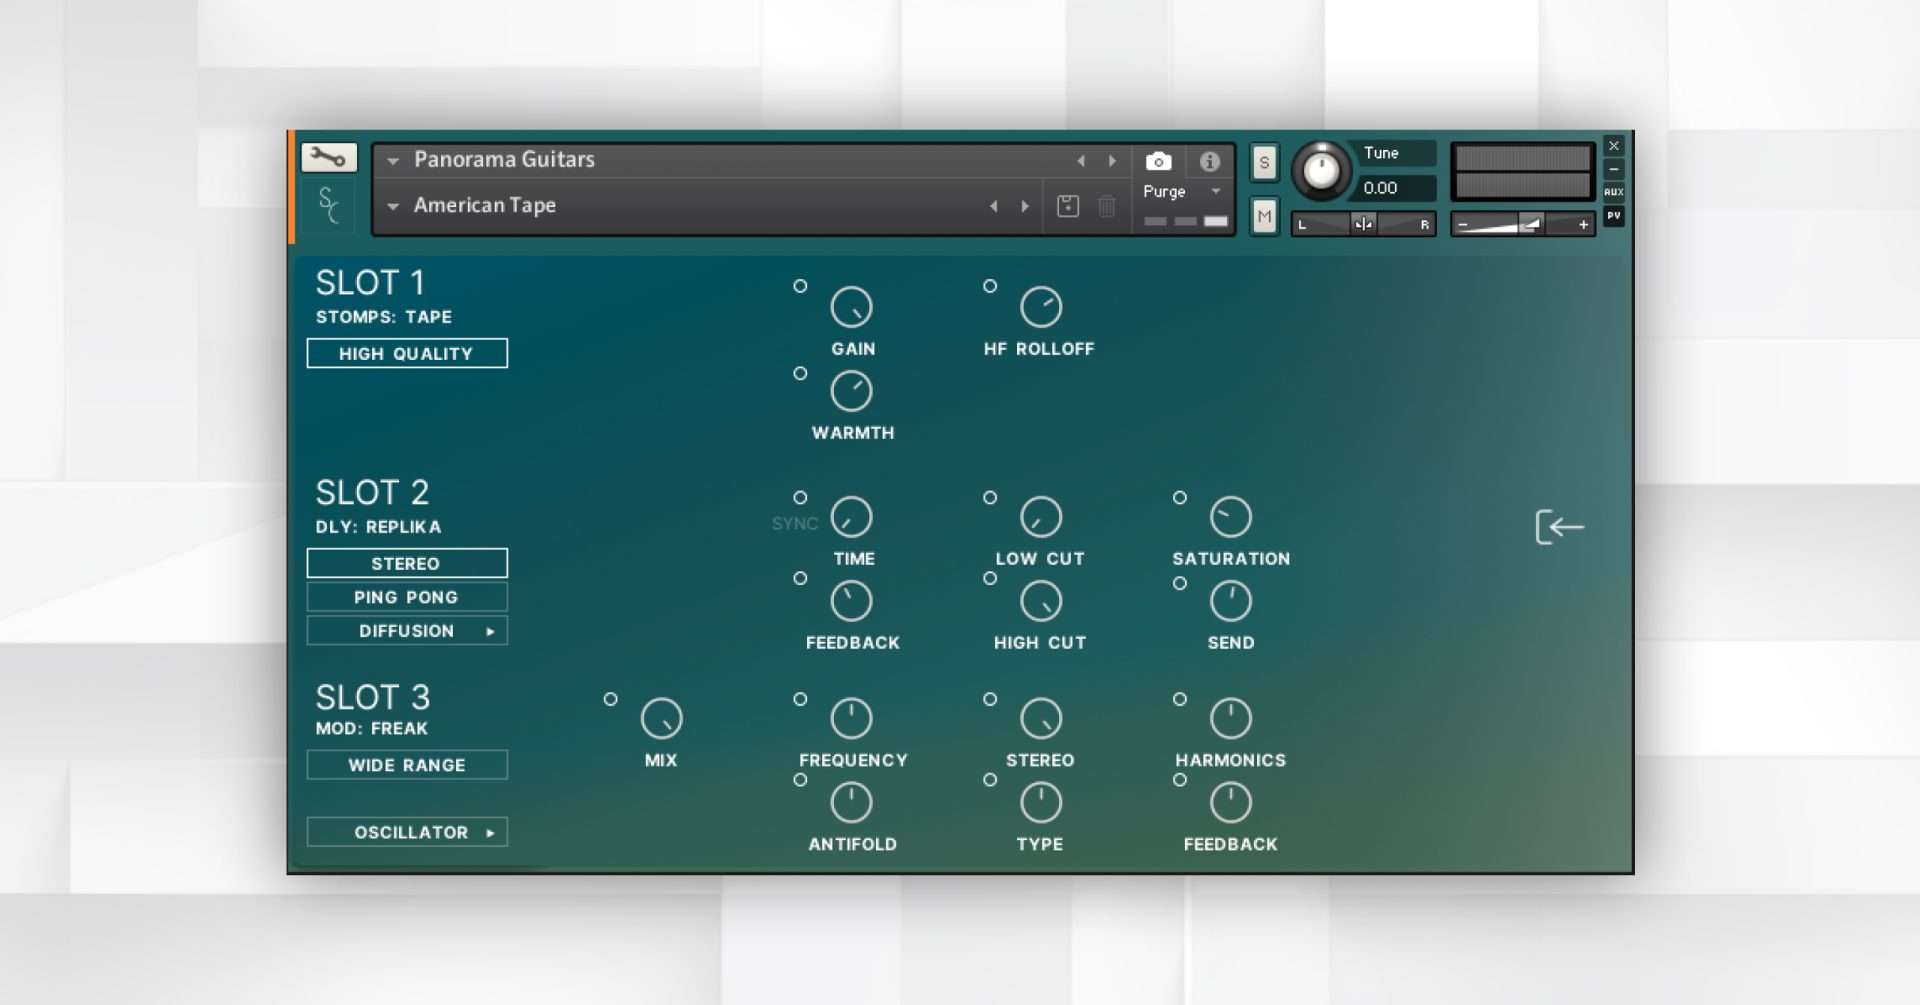Viewport: 1920px width, 1005px height.
Task: Click the ANTIFOLD knob
Action: tap(852, 802)
